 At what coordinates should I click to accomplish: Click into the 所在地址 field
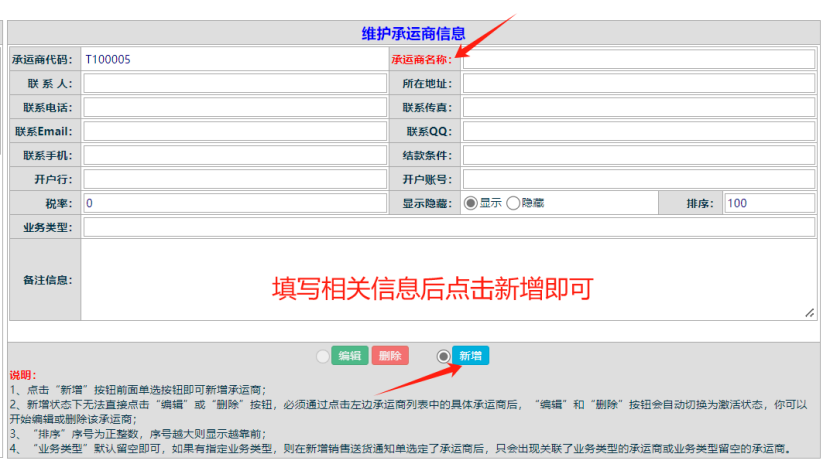click(638, 83)
